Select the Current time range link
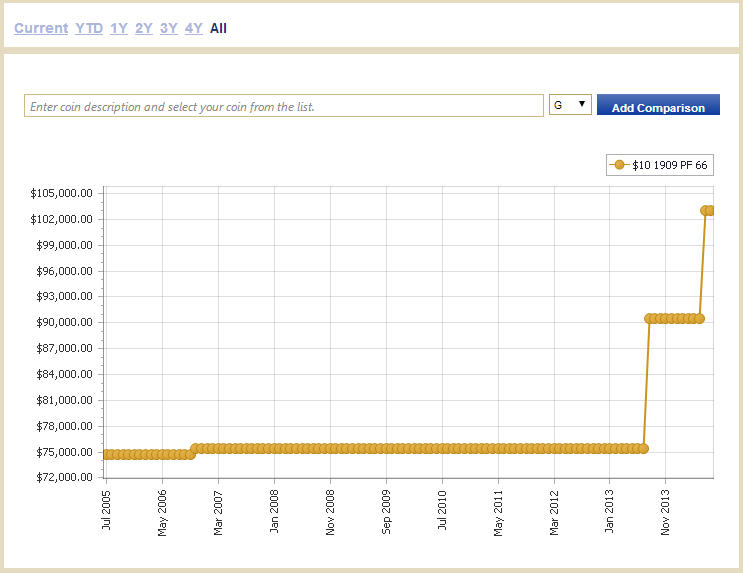This screenshot has height=573, width=743. point(41,28)
